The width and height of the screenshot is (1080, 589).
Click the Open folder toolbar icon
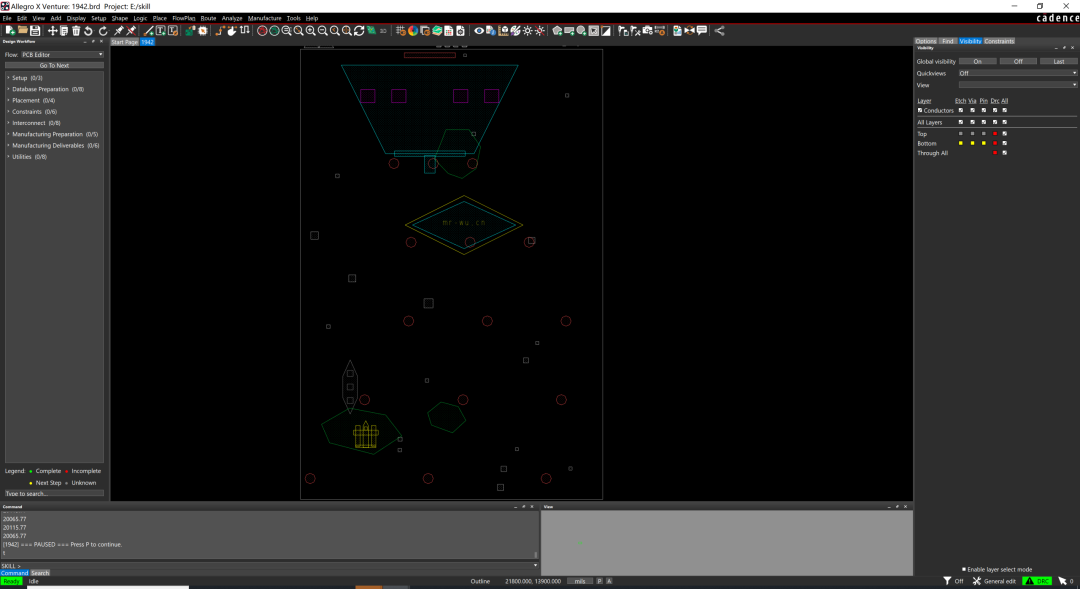(23, 30)
